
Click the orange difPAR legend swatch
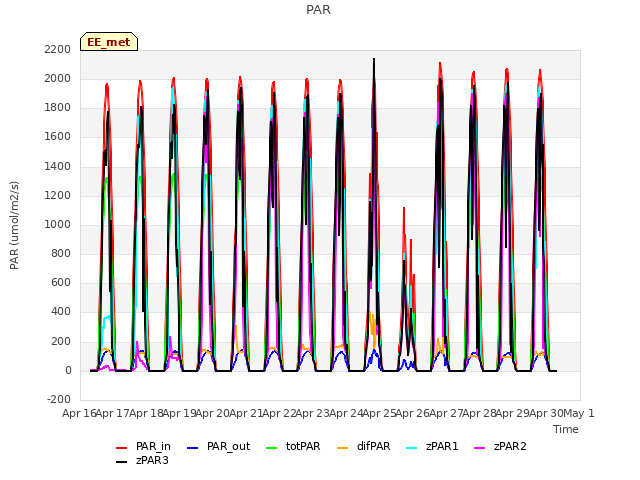pyautogui.click(x=342, y=448)
